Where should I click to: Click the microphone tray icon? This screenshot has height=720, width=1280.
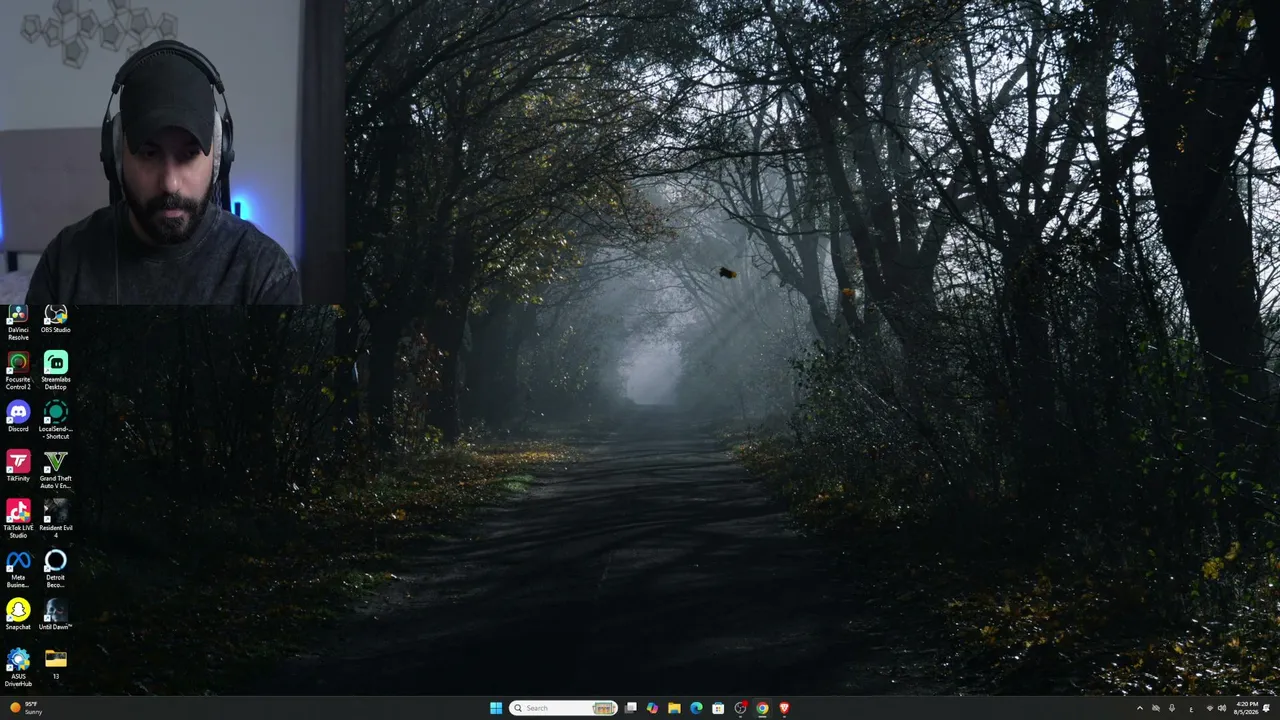click(x=1172, y=708)
